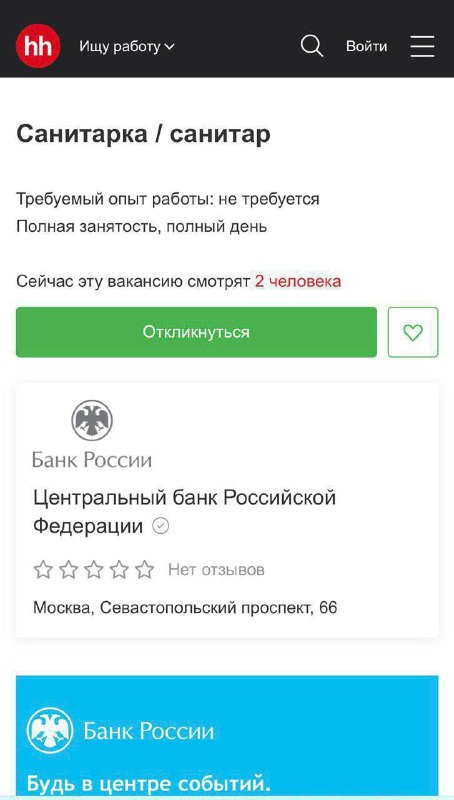Click the Нет отзывов reviews link
The width and height of the screenshot is (454, 800).
(x=216, y=569)
